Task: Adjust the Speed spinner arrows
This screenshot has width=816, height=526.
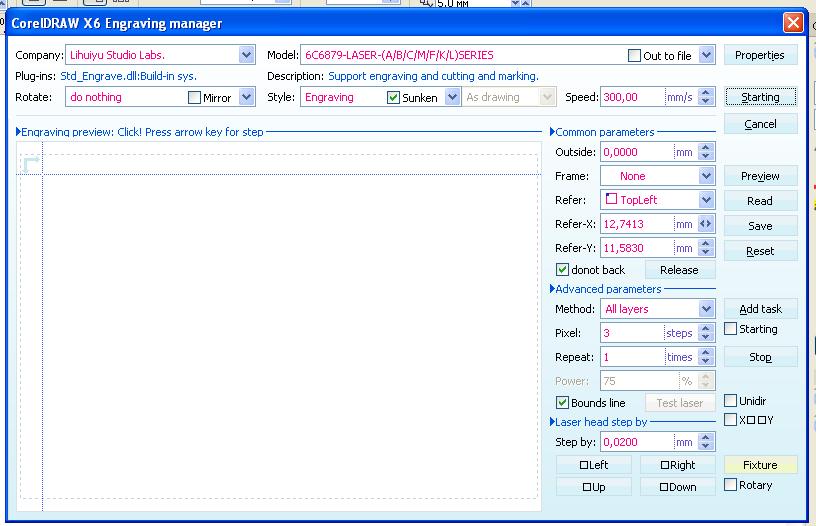Action: (x=706, y=97)
